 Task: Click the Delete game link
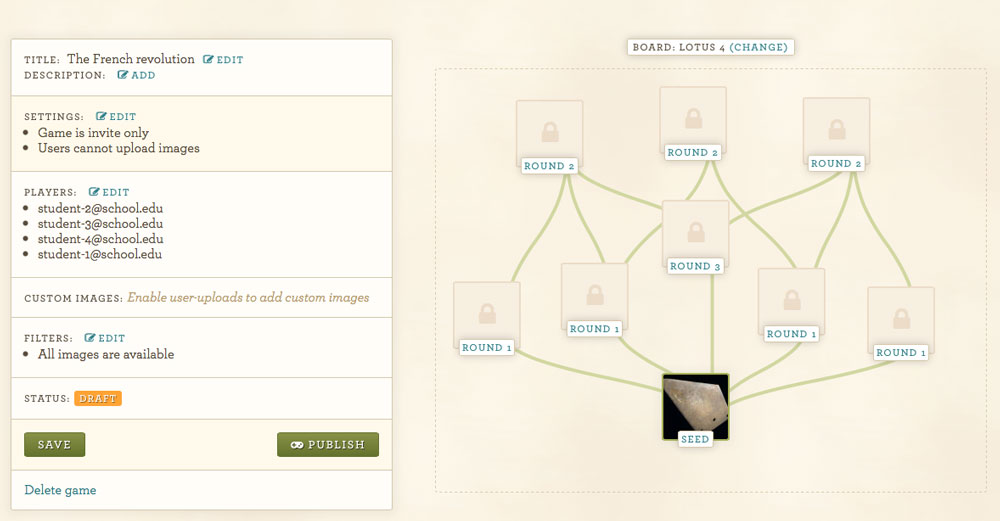point(60,490)
